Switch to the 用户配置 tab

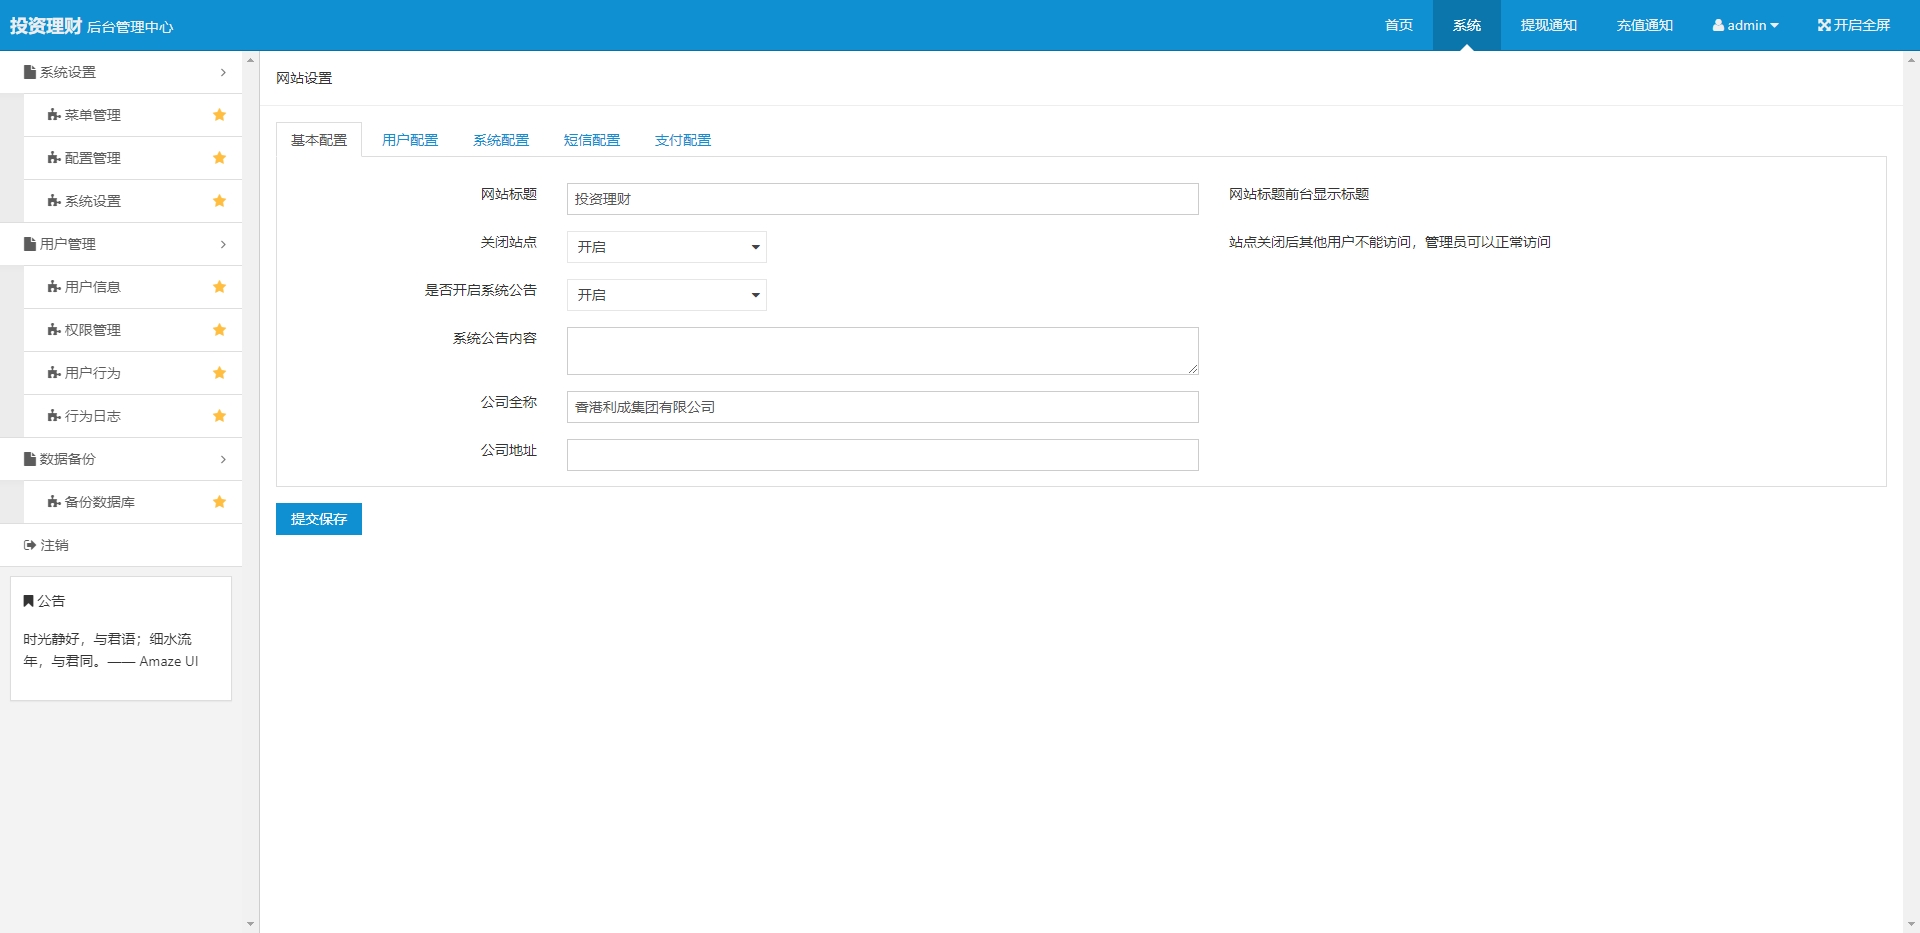410,140
